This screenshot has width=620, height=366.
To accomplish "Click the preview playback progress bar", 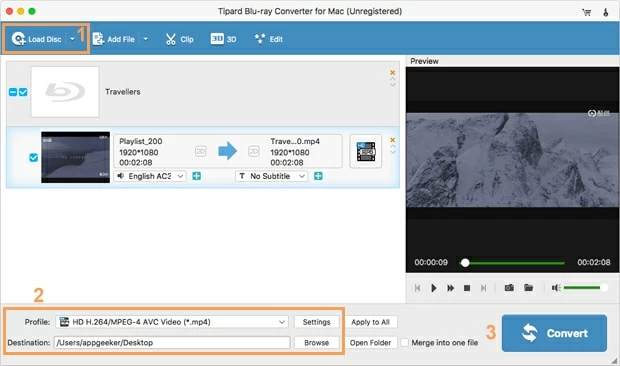I will 512,262.
